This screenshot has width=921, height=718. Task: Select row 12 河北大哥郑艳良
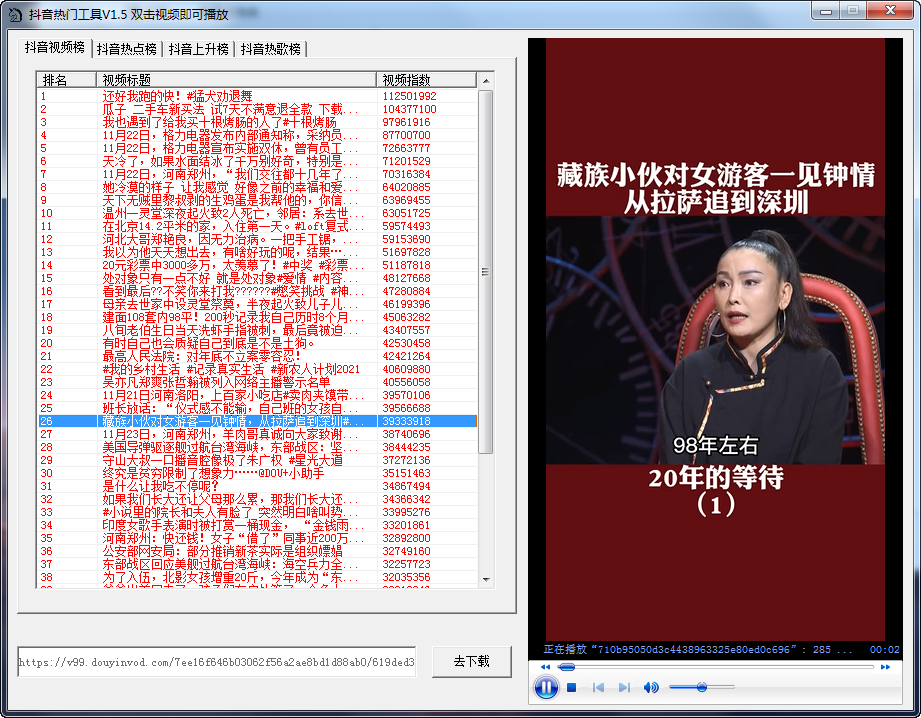(257, 239)
